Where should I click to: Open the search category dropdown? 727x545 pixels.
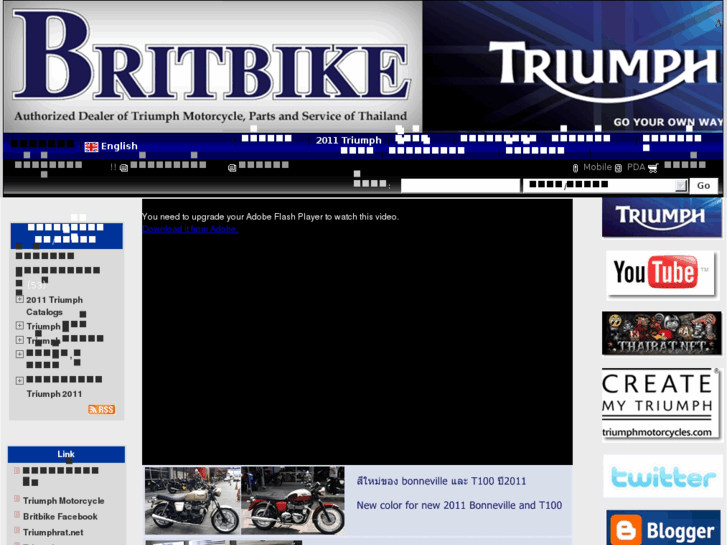[605, 186]
